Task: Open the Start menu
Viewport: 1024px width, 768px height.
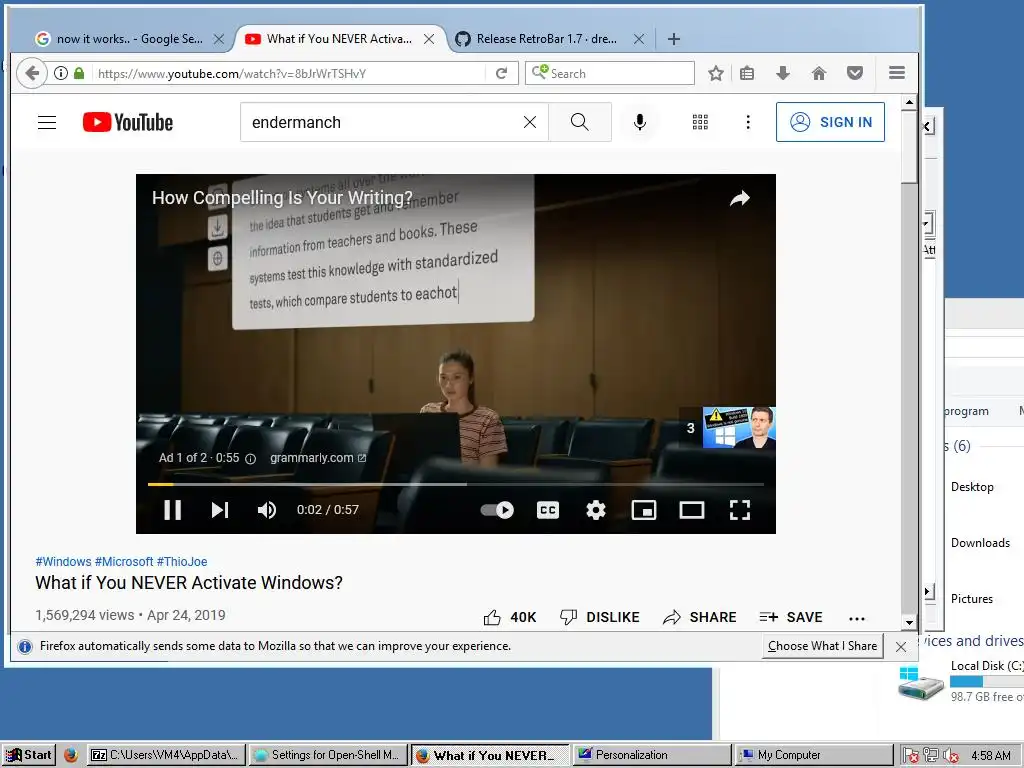Action: pyautogui.click(x=28, y=755)
